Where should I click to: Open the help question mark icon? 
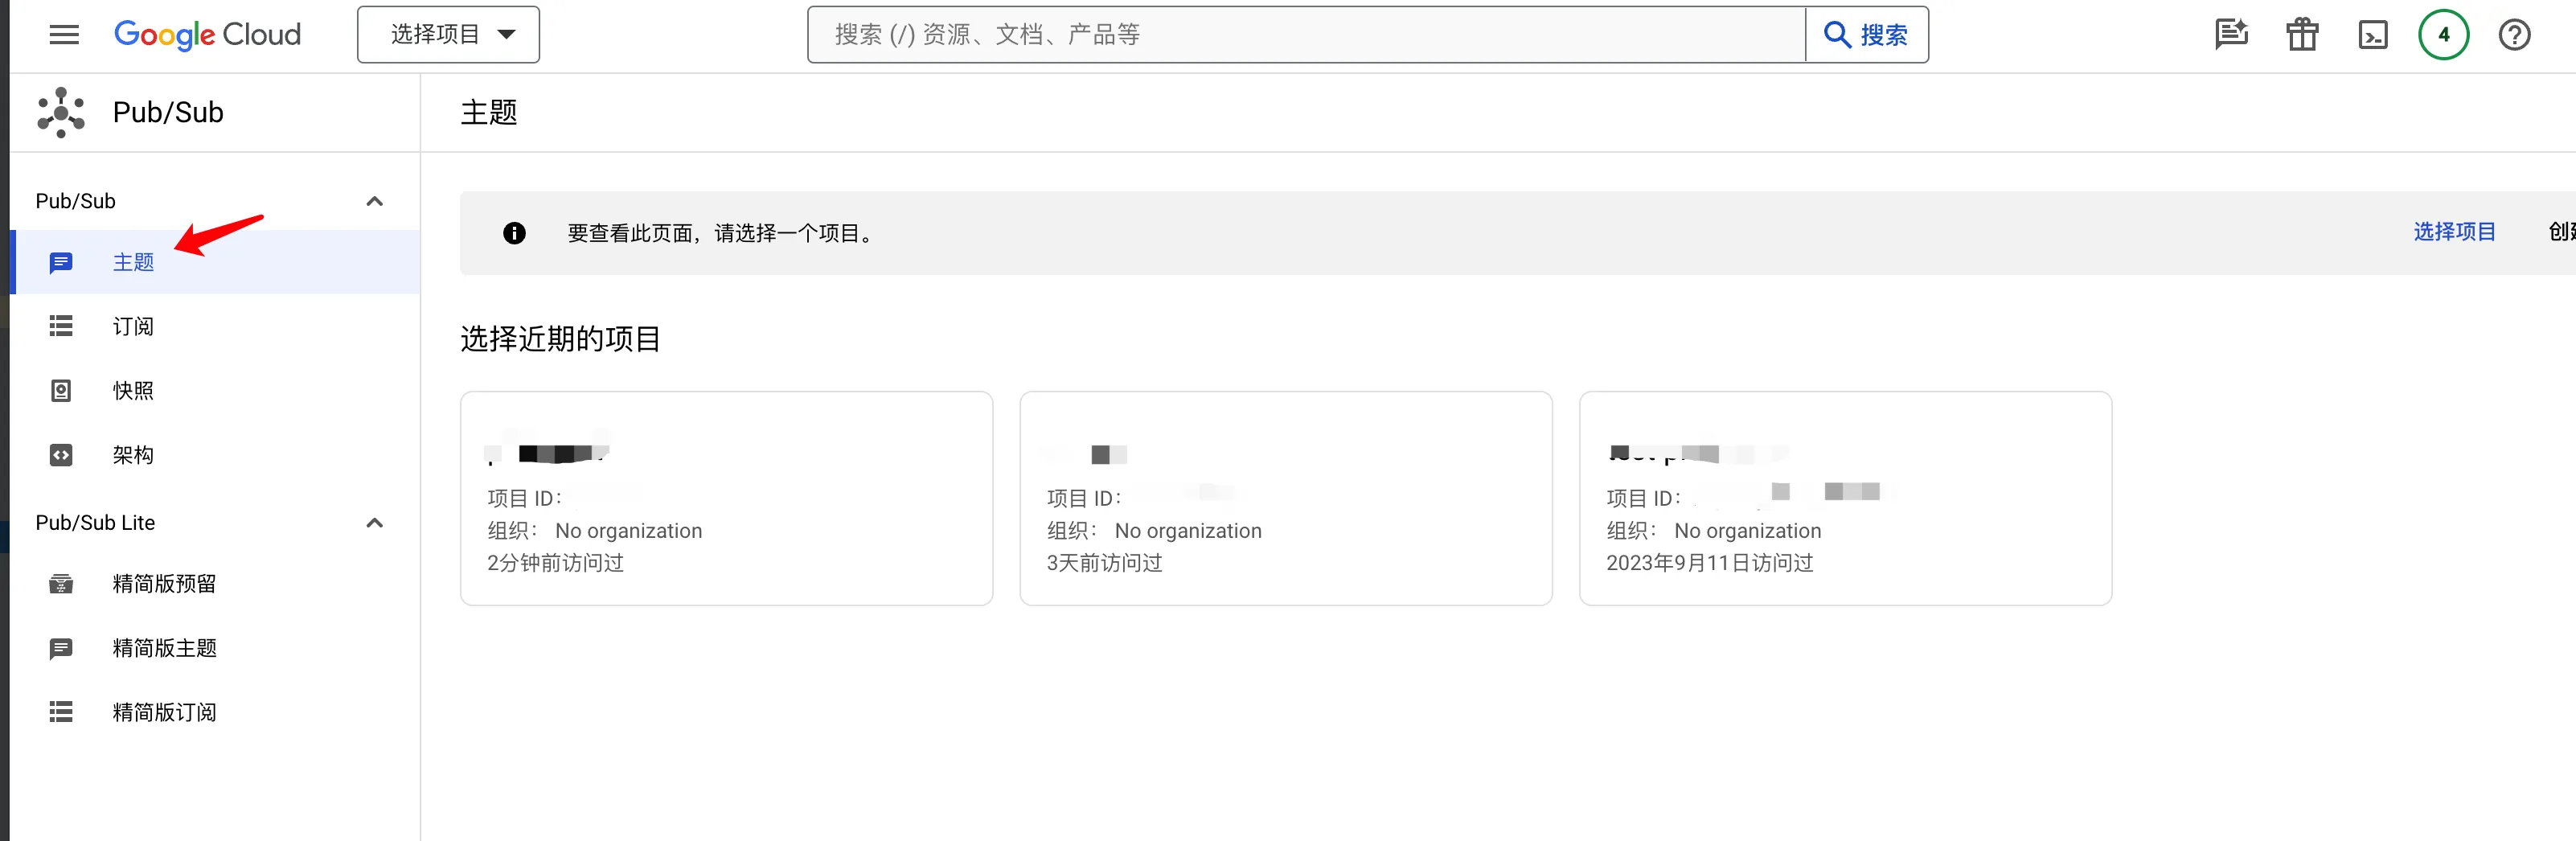[2514, 35]
